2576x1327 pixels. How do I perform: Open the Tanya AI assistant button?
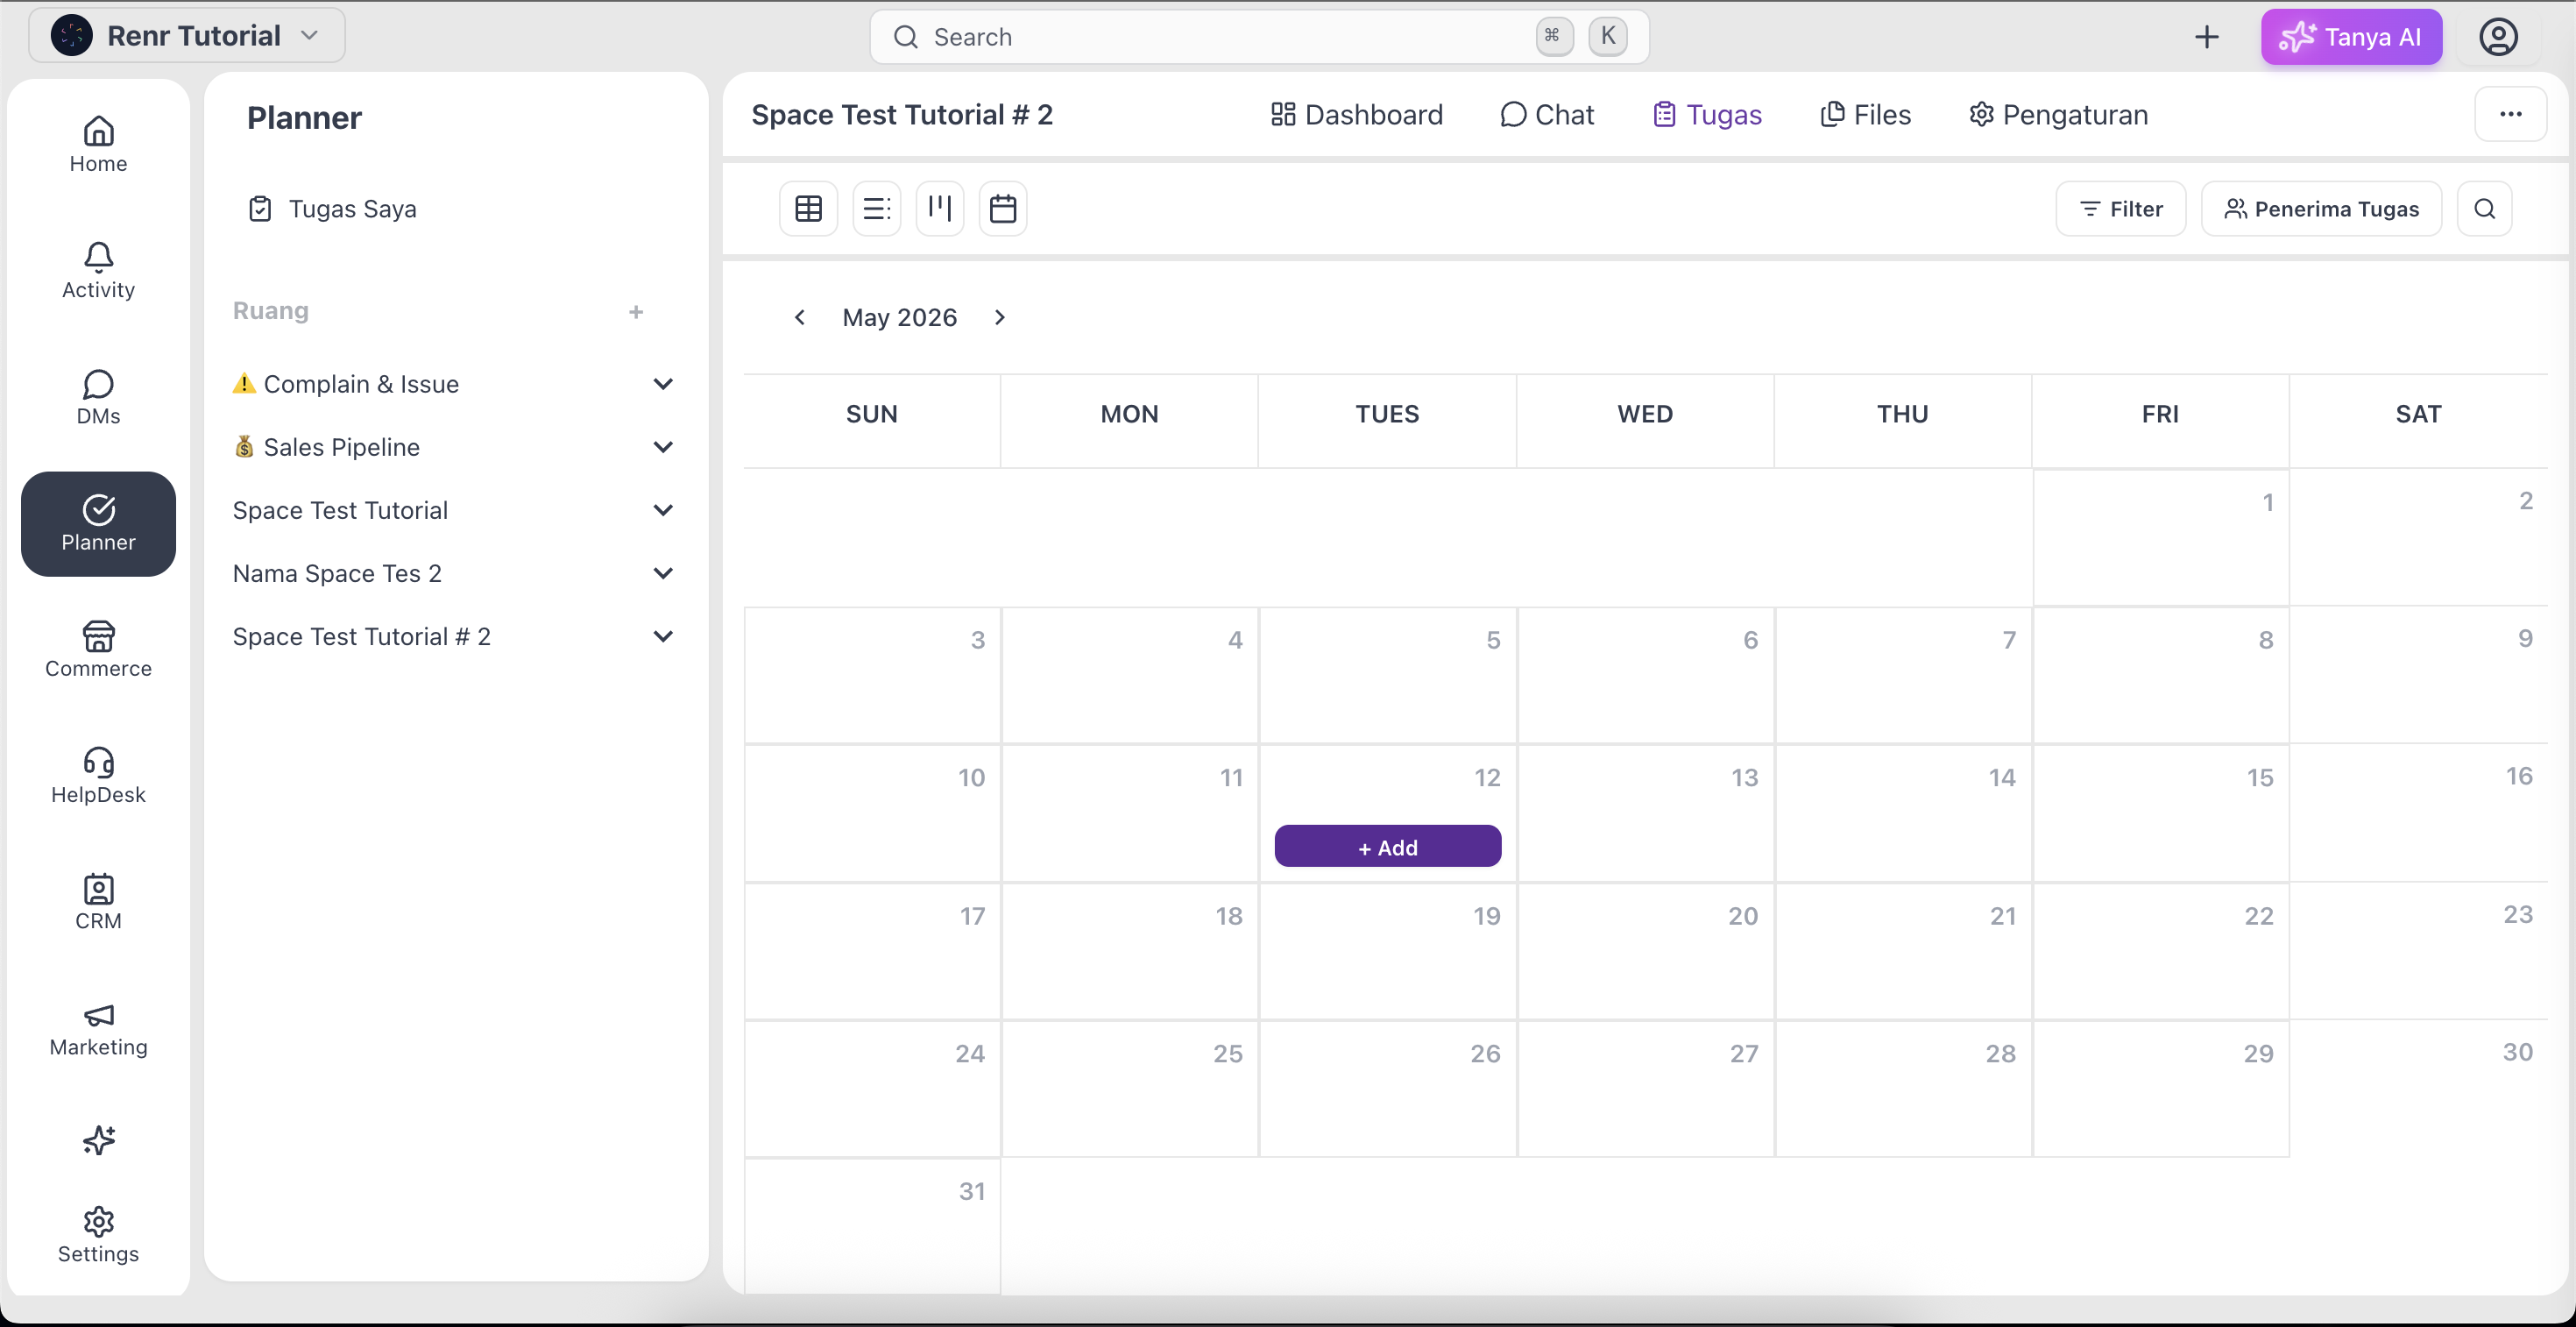click(x=2351, y=37)
